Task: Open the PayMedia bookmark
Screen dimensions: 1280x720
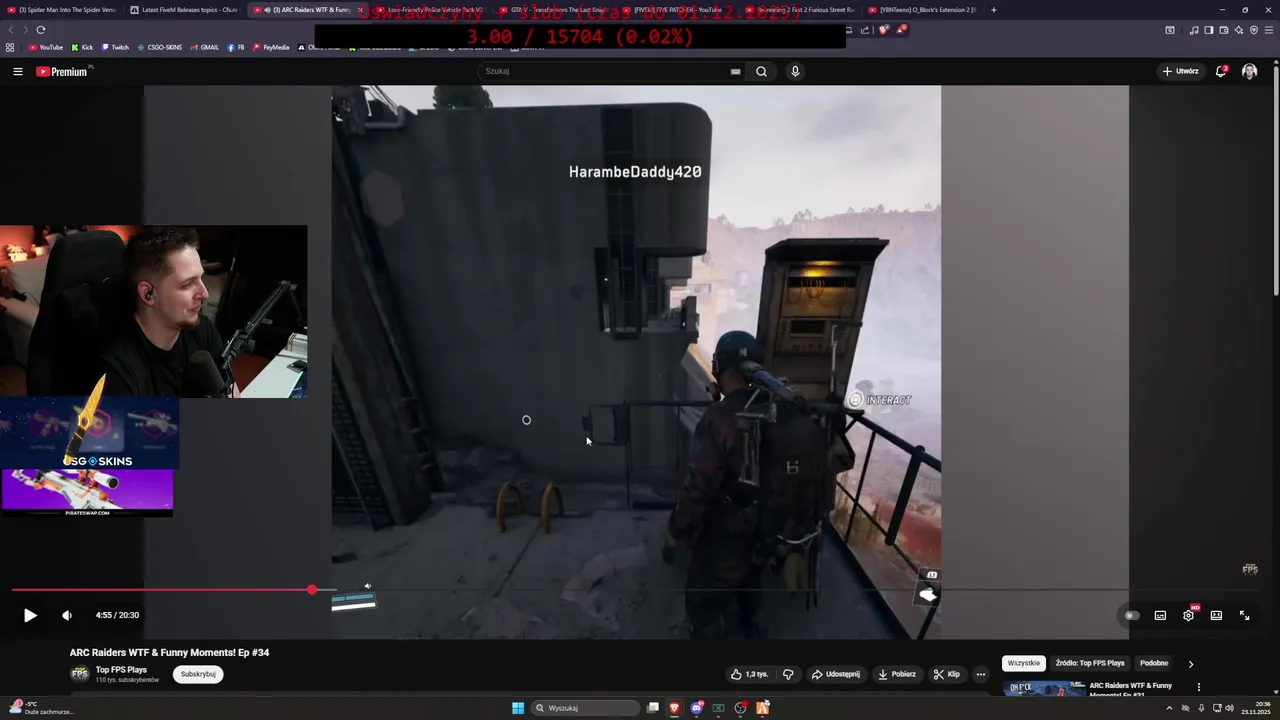Action: [x=271, y=47]
